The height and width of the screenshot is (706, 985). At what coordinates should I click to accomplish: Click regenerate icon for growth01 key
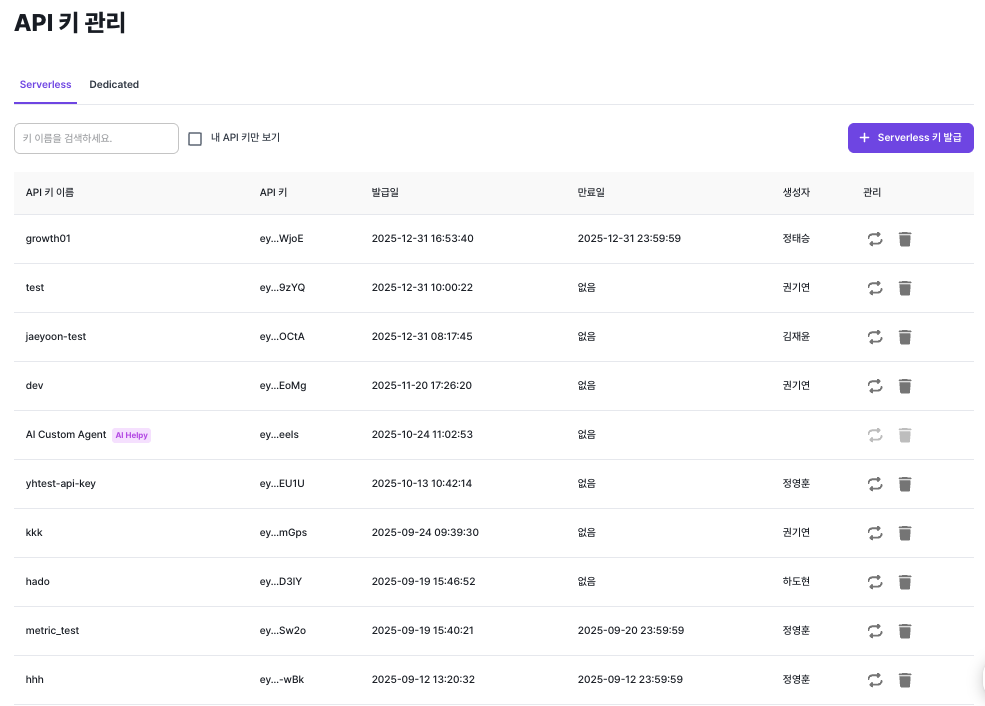click(x=875, y=239)
